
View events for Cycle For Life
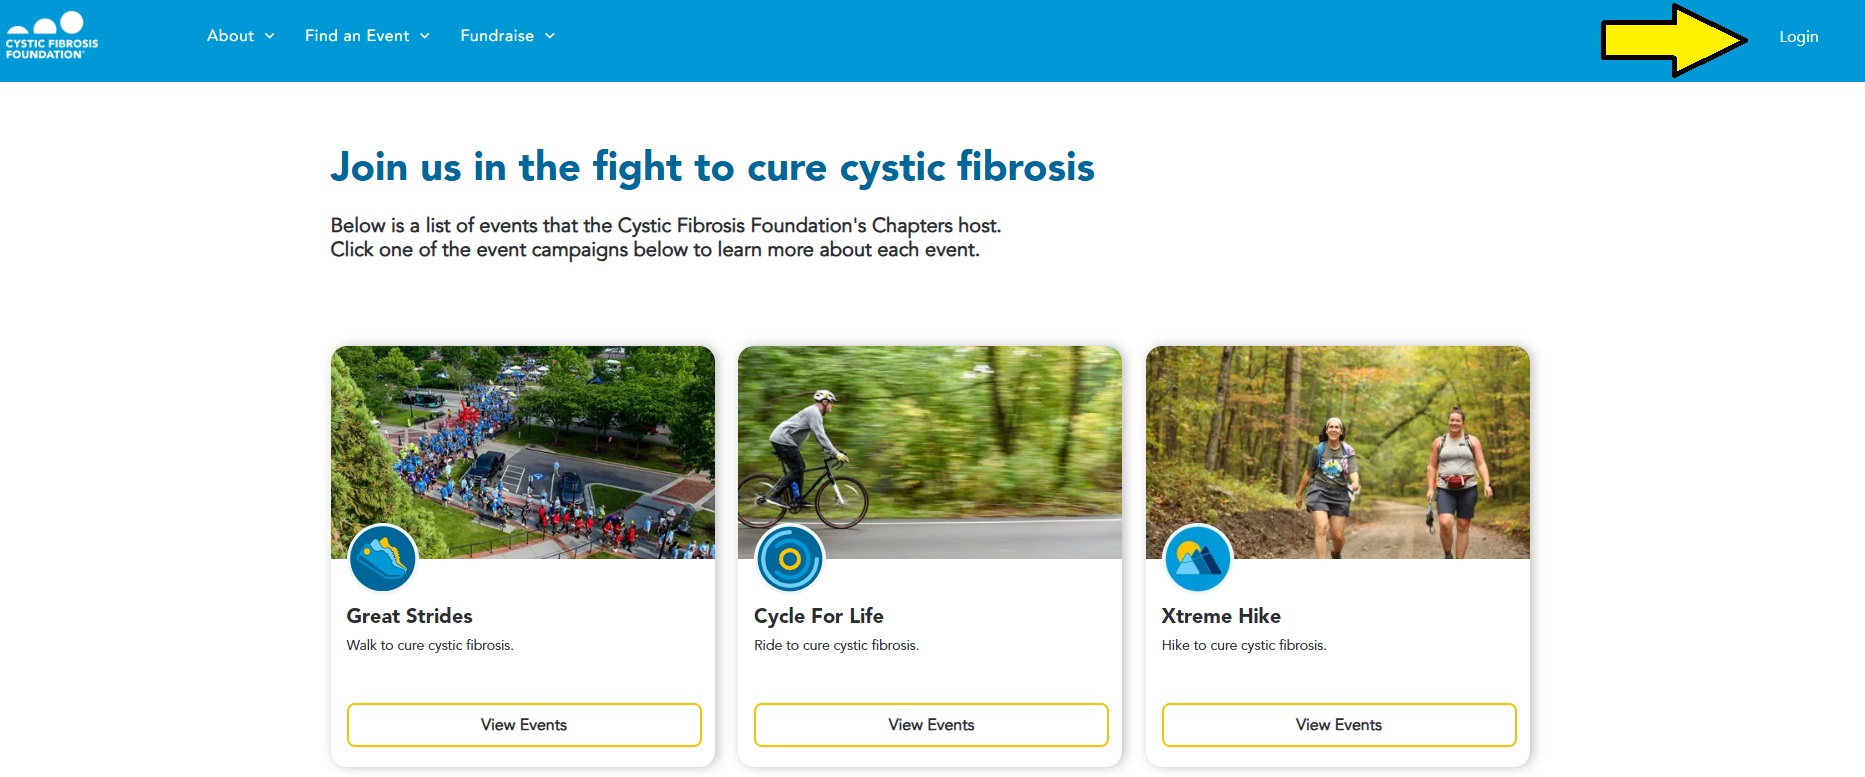pyautogui.click(x=931, y=725)
